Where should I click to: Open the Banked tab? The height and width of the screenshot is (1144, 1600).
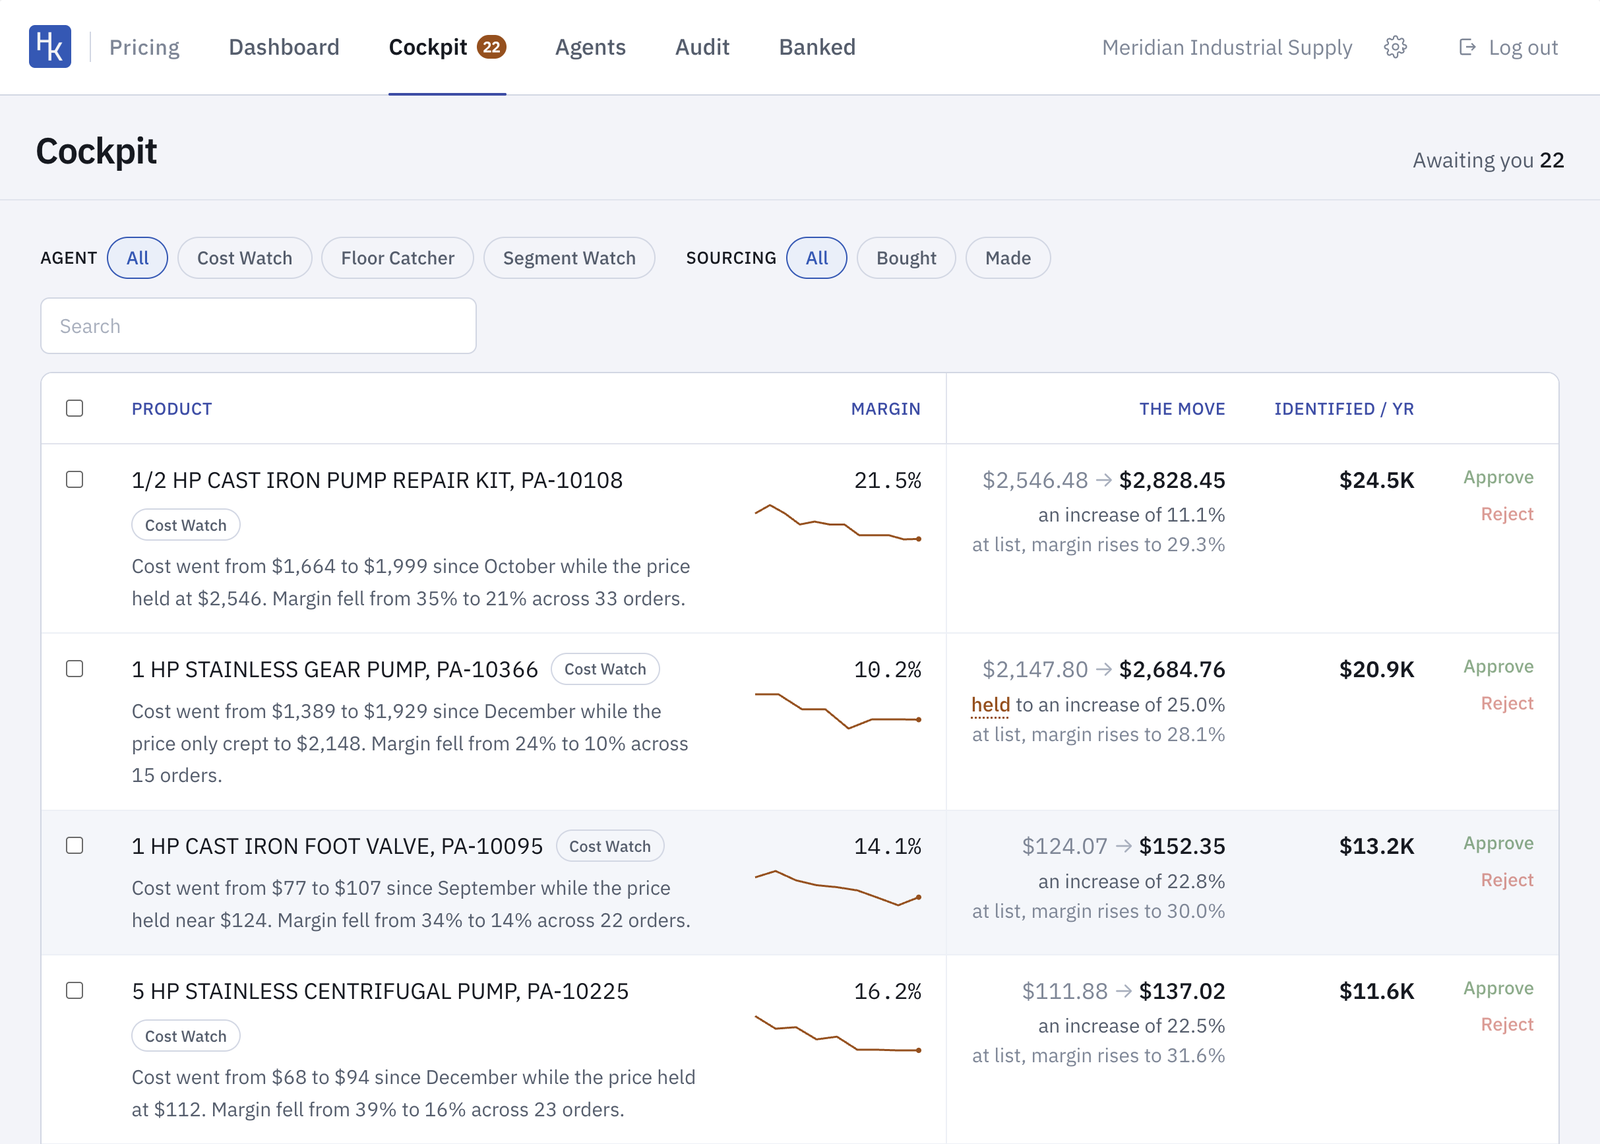[817, 47]
